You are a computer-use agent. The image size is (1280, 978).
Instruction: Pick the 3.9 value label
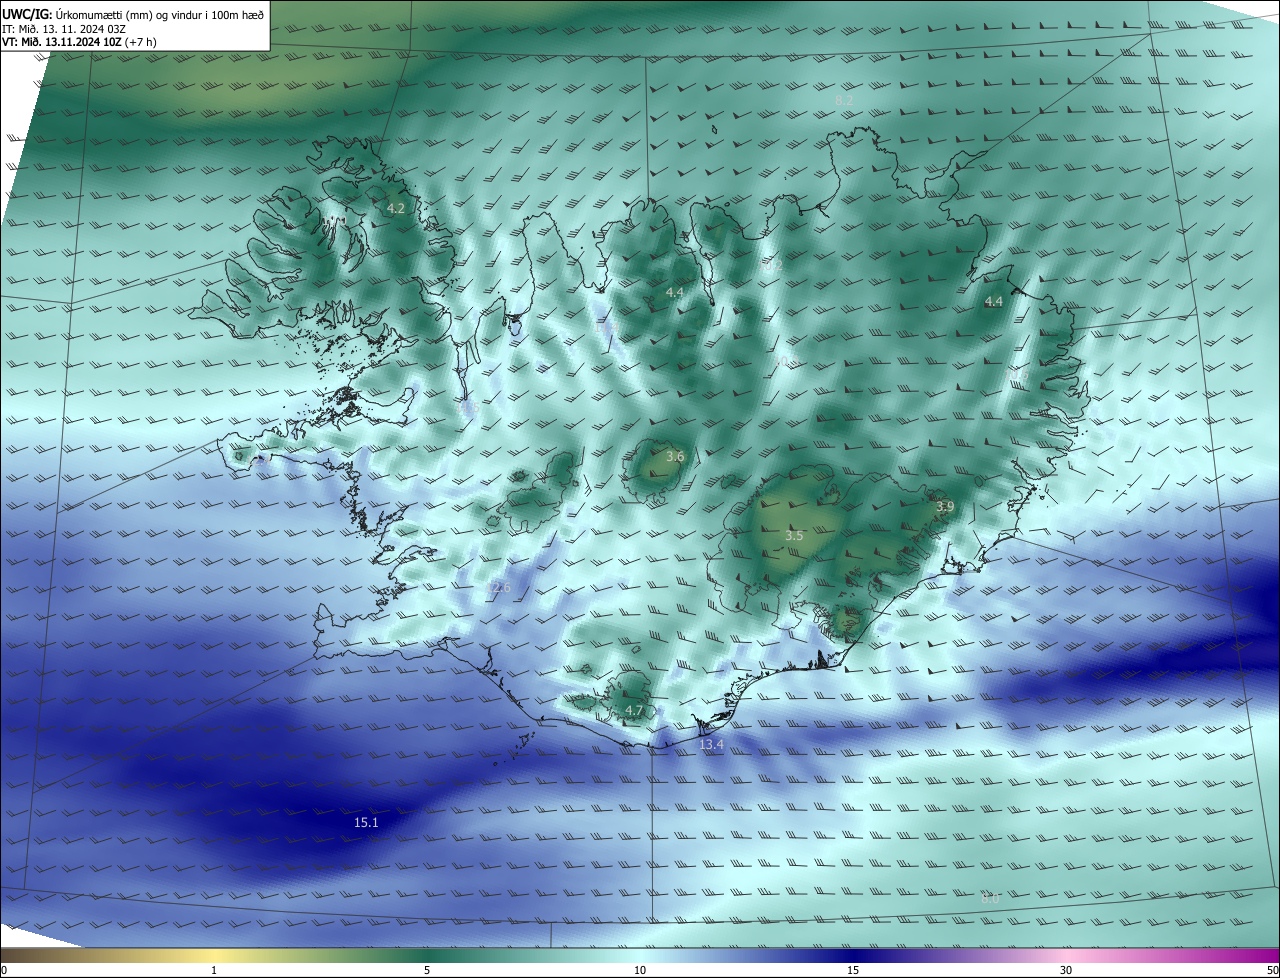[x=945, y=507]
